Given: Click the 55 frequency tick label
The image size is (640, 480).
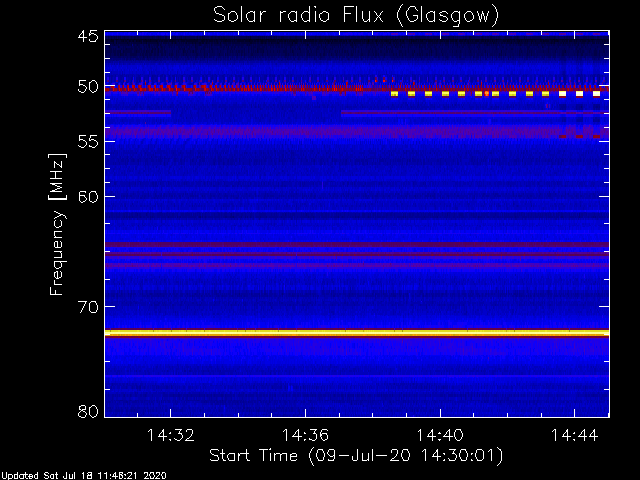Looking at the screenshot, I should (x=88, y=141).
